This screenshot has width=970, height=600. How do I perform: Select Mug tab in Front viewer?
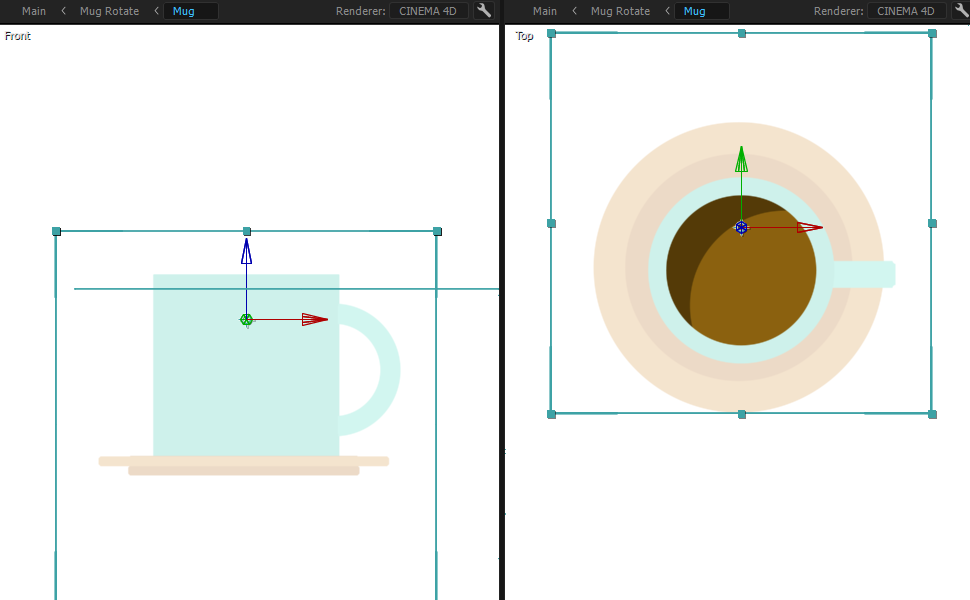point(191,11)
